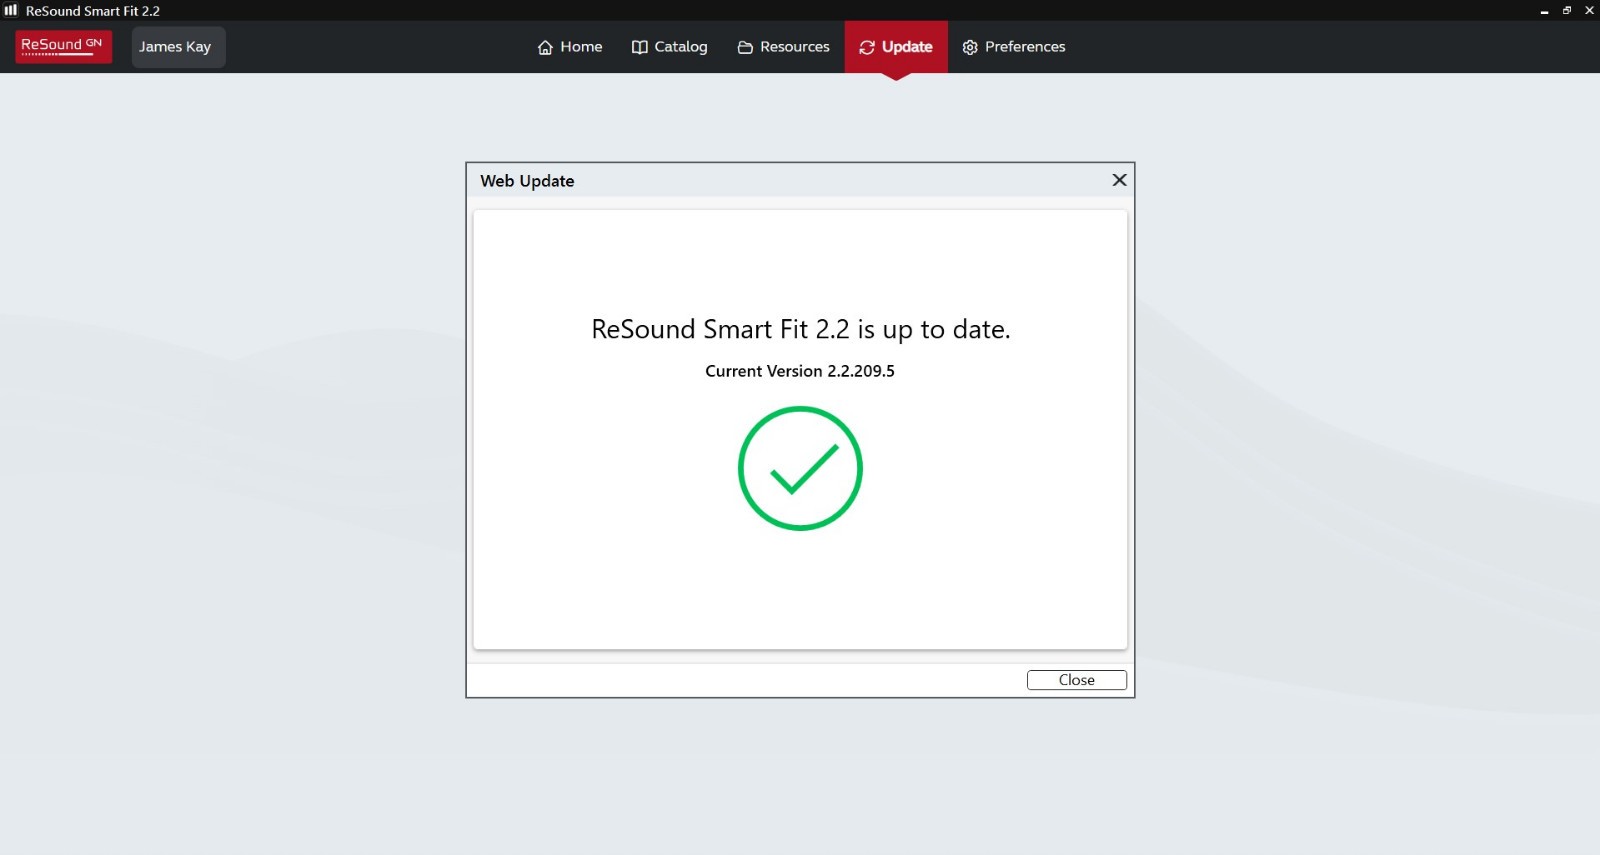Click the Update refresh arrows icon

(x=867, y=47)
